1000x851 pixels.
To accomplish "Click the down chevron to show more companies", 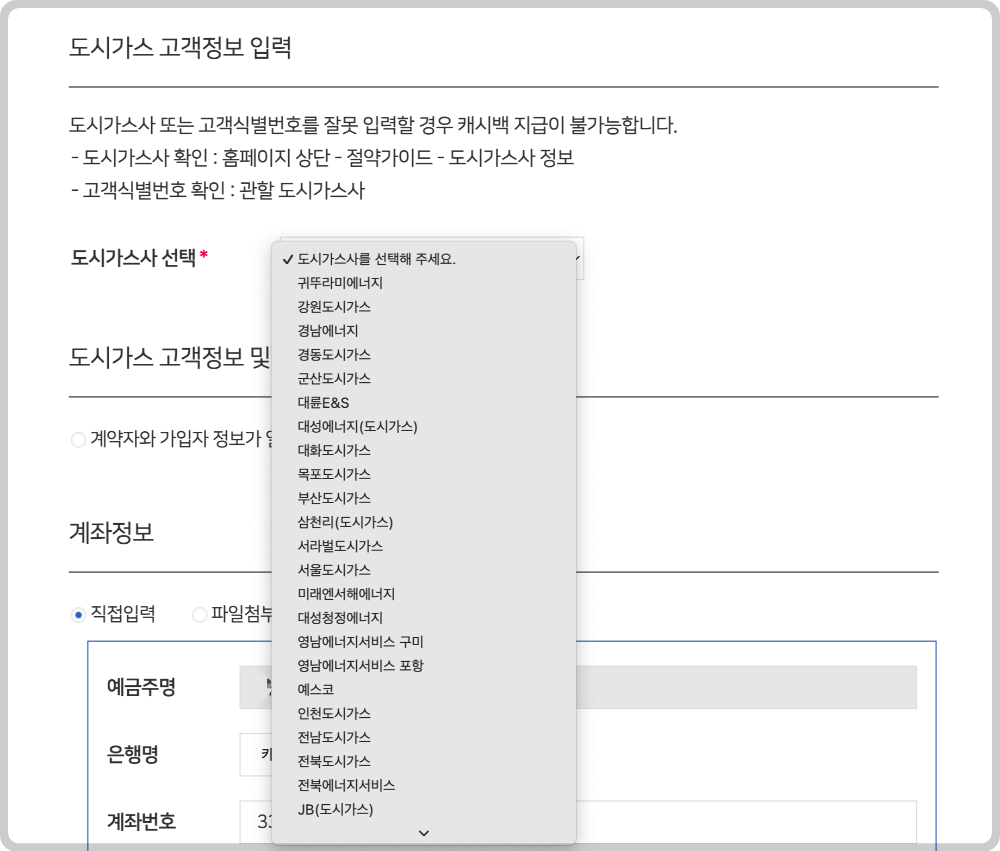I will pyautogui.click(x=423, y=833).
